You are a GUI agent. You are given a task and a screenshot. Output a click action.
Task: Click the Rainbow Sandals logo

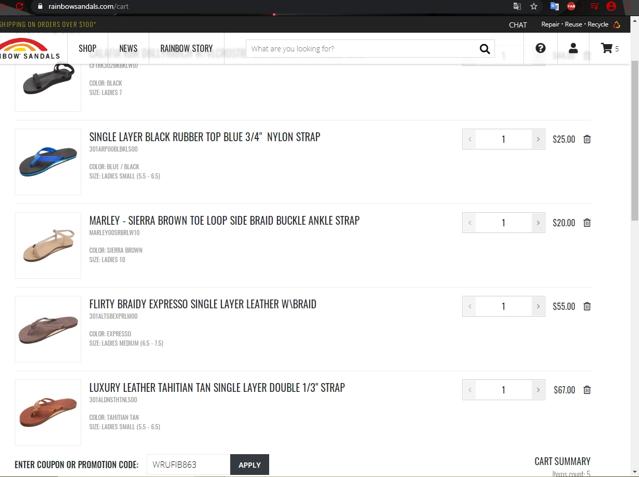(29, 49)
